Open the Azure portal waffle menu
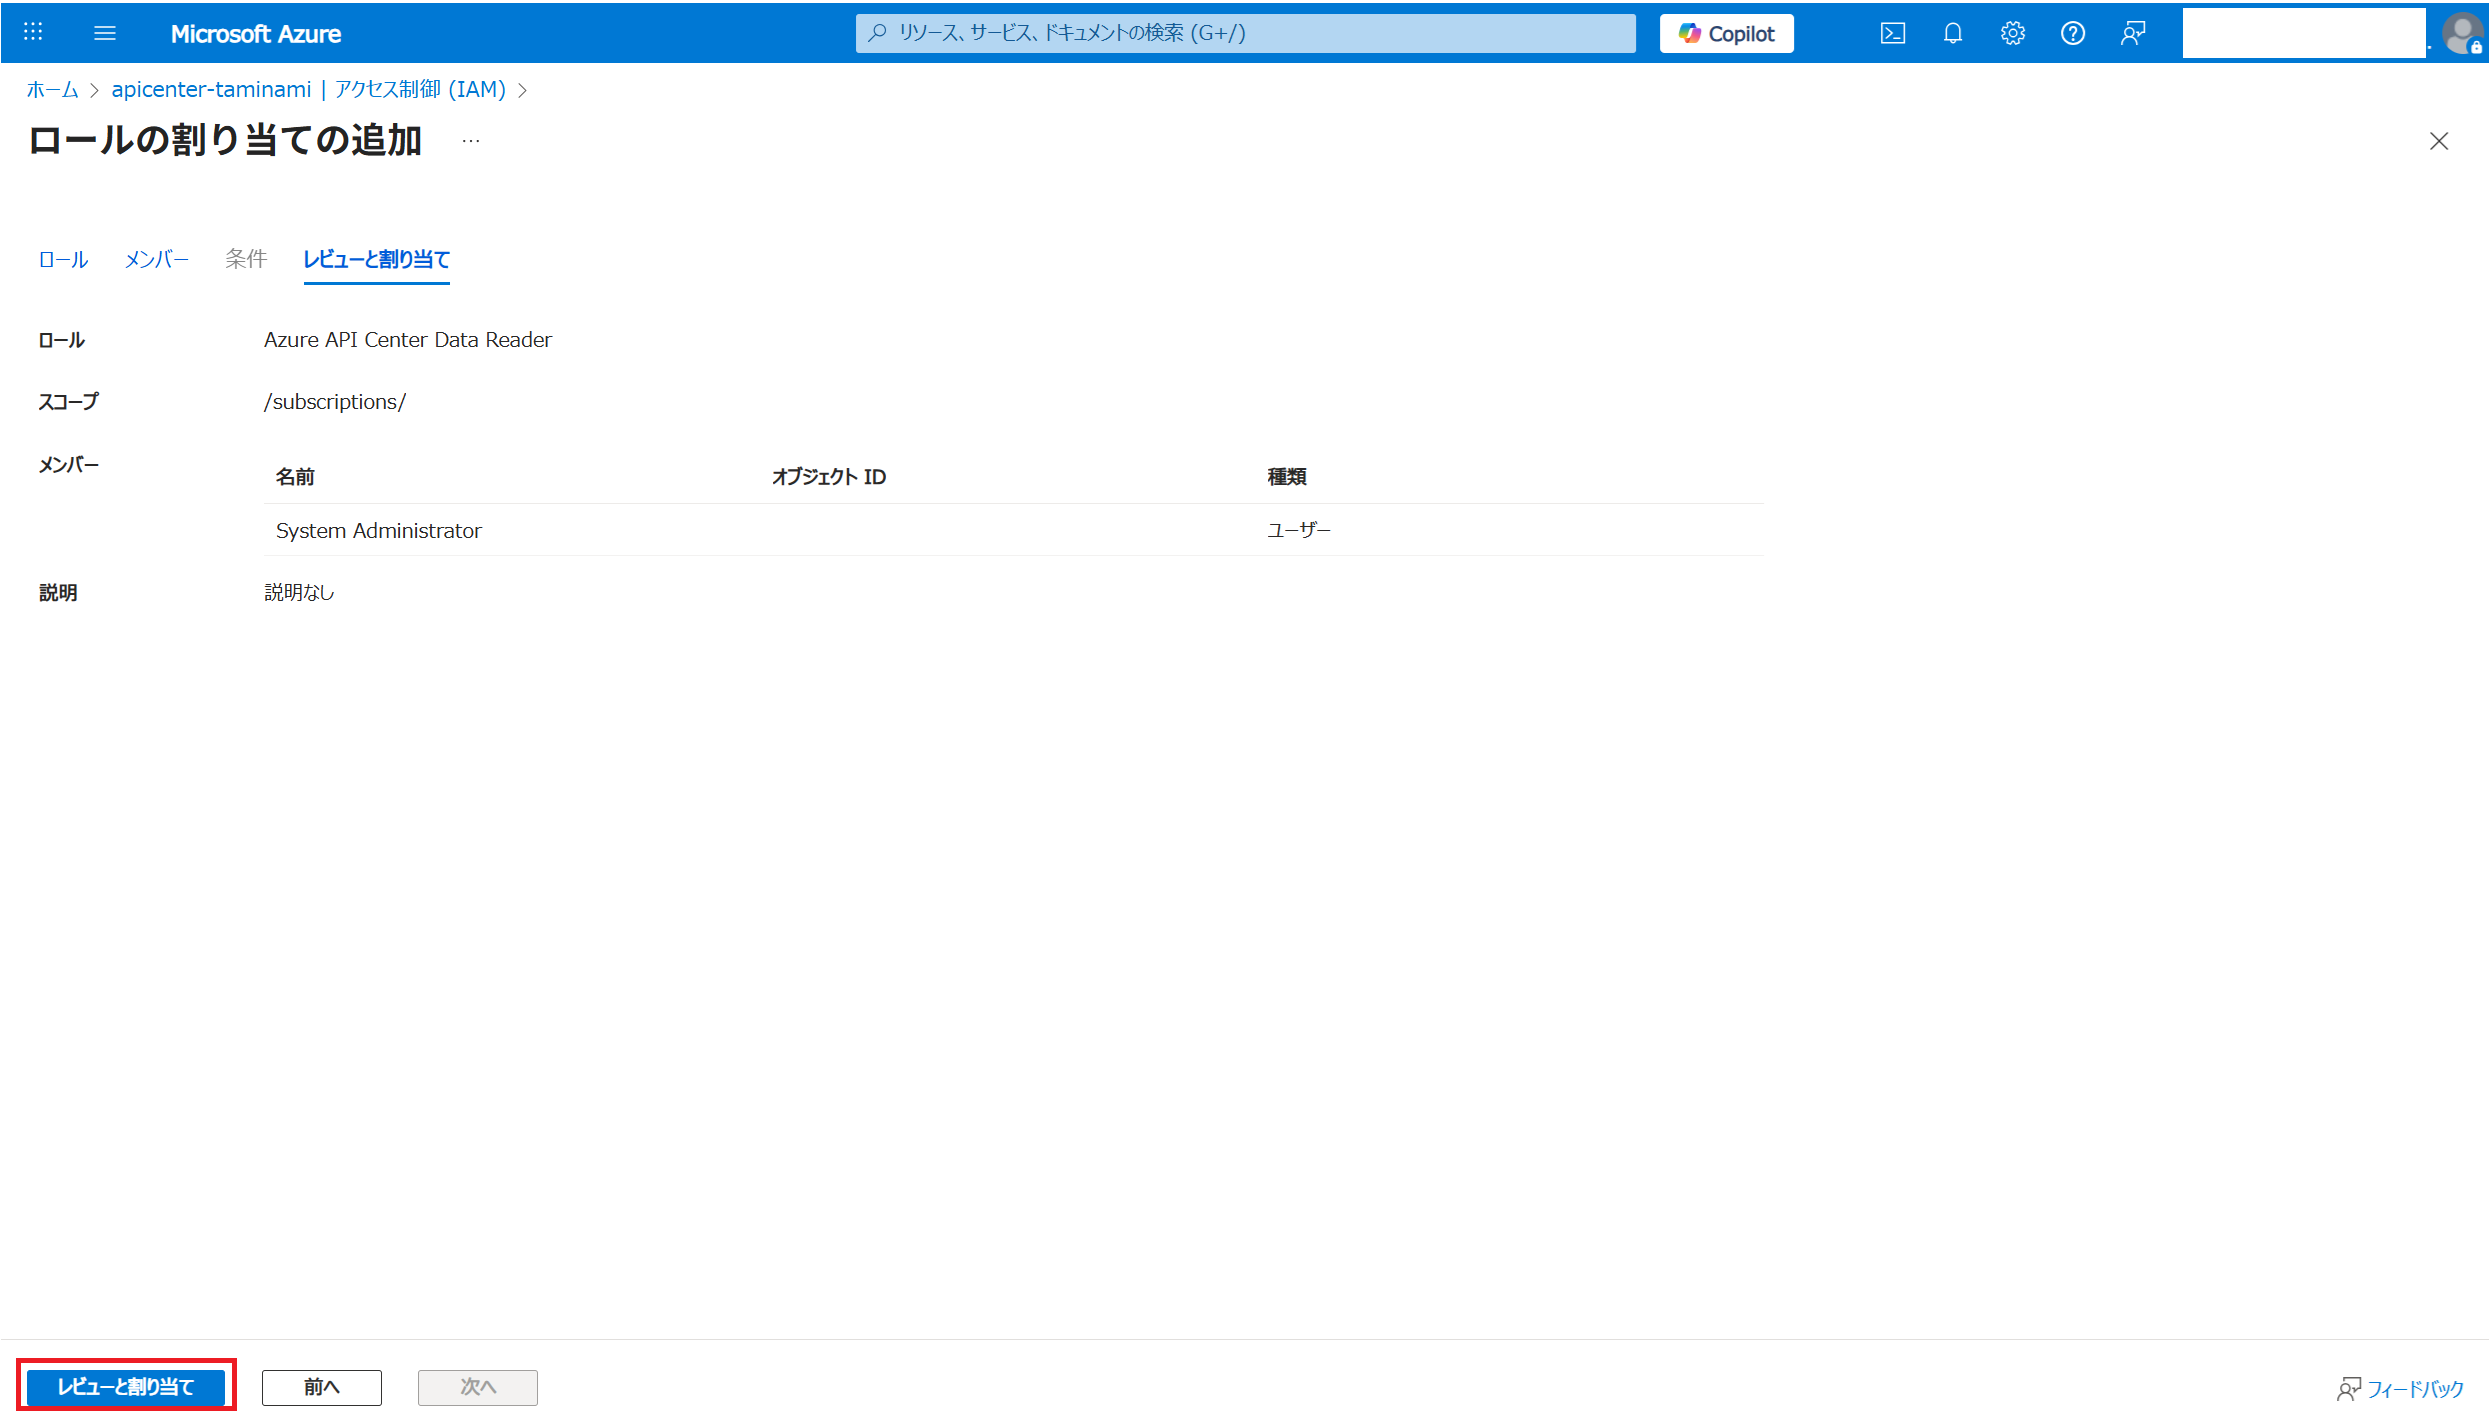Viewport: 2489px width, 1418px height. (33, 33)
